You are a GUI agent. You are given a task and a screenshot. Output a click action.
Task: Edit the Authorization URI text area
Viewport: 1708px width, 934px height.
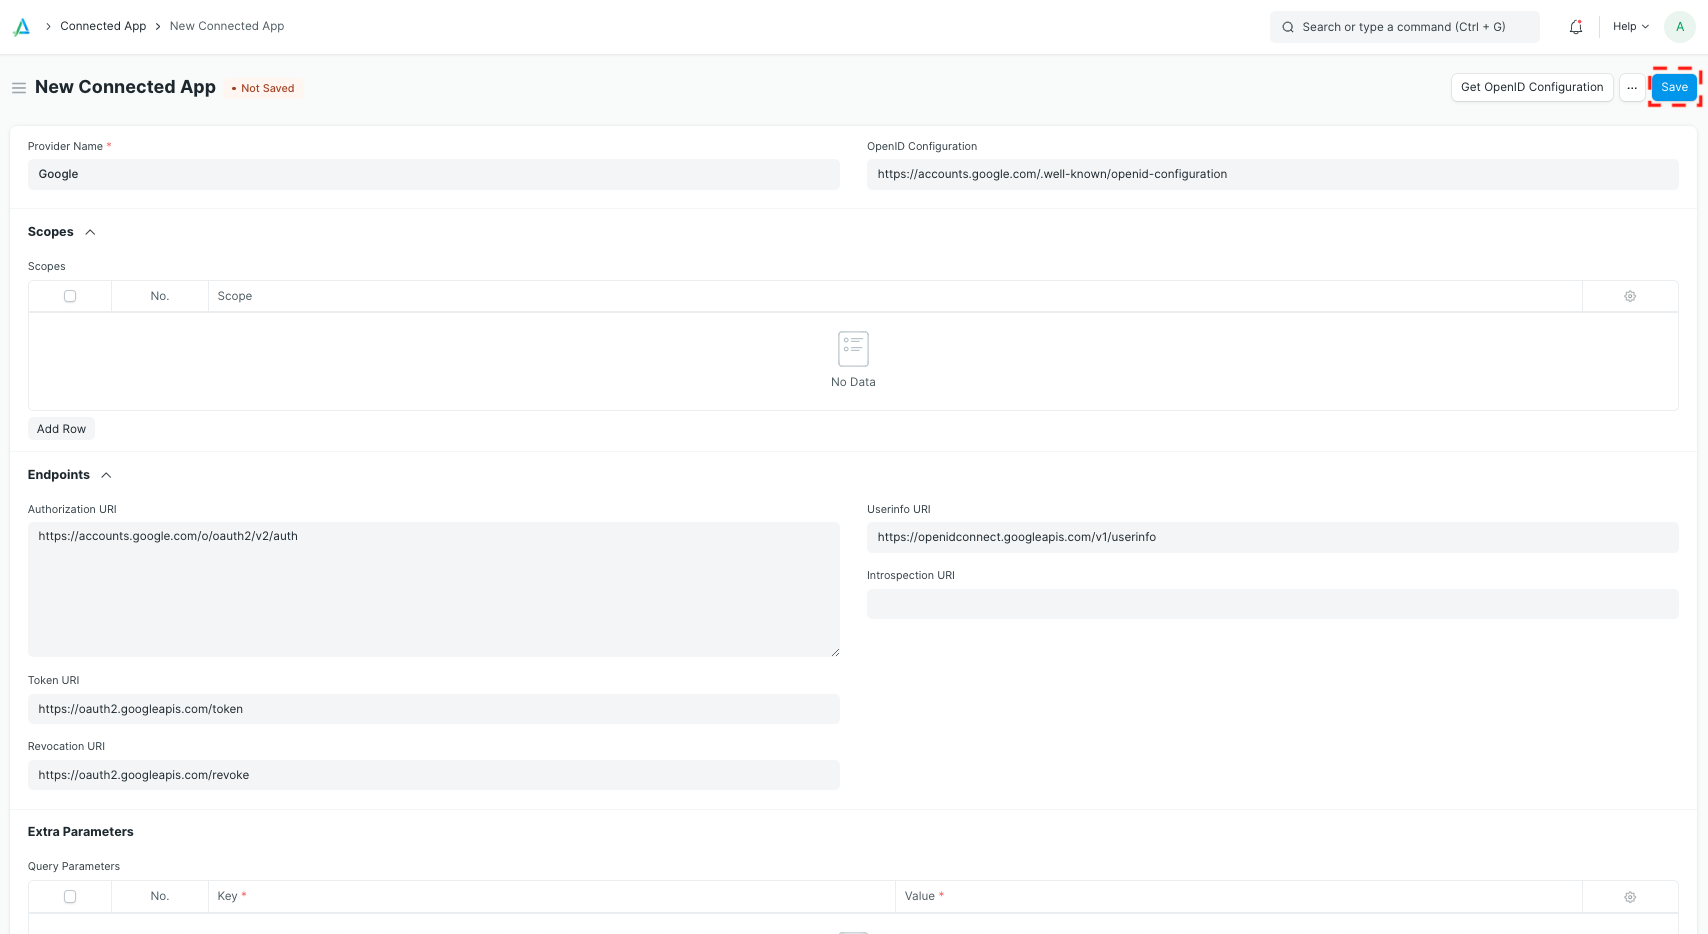pos(434,589)
